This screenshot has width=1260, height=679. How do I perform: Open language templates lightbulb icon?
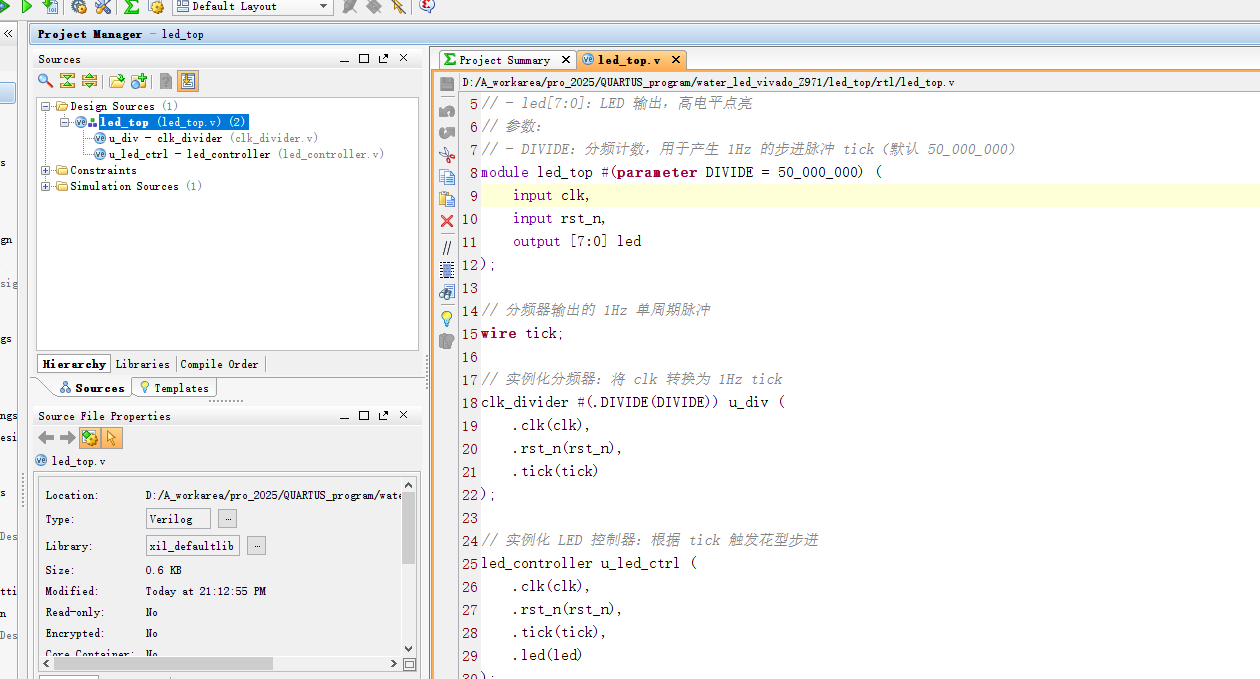click(x=447, y=318)
